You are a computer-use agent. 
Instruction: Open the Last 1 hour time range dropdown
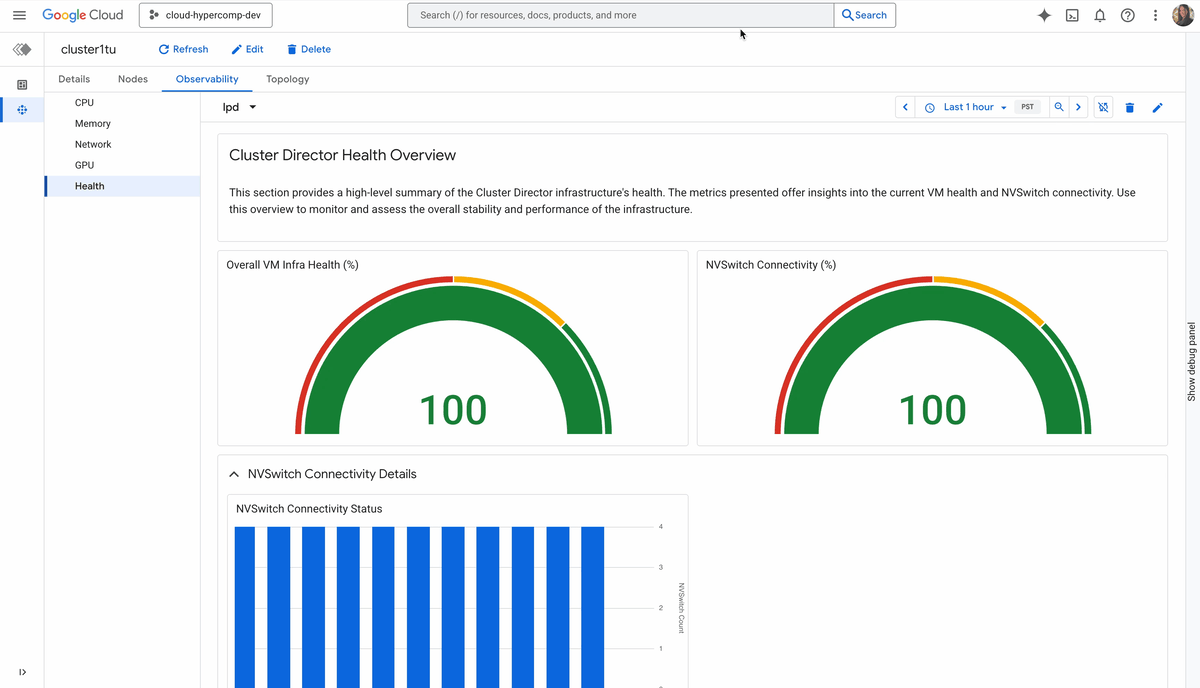coord(967,107)
